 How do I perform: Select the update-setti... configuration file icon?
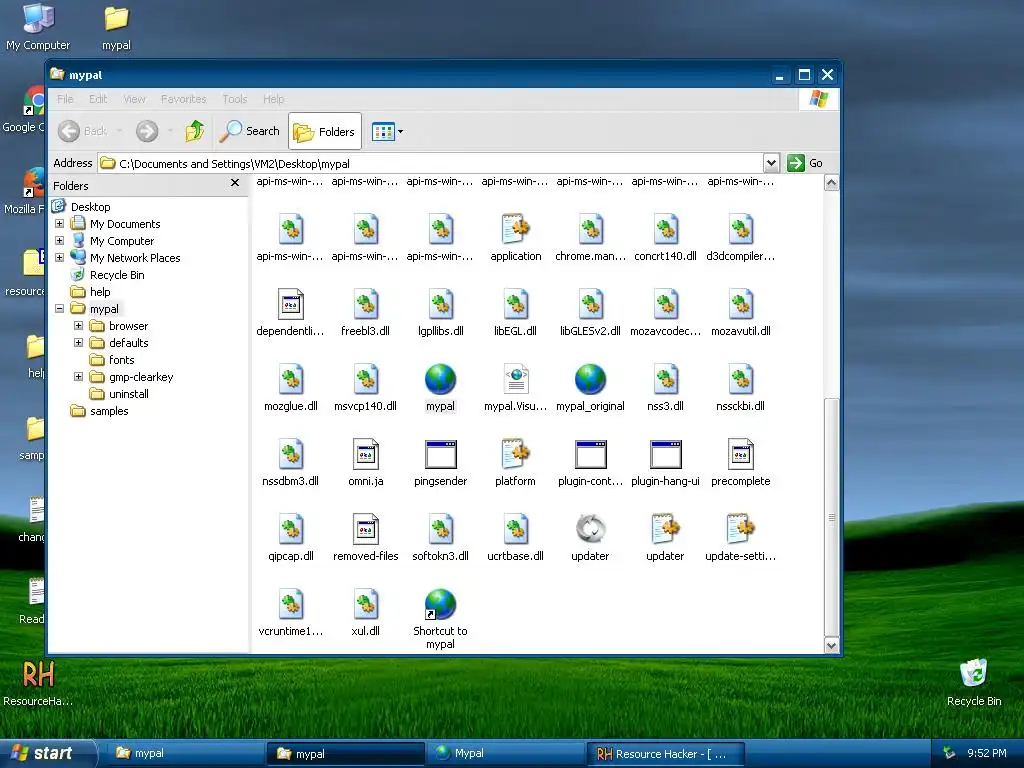click(x=741, y=530)
